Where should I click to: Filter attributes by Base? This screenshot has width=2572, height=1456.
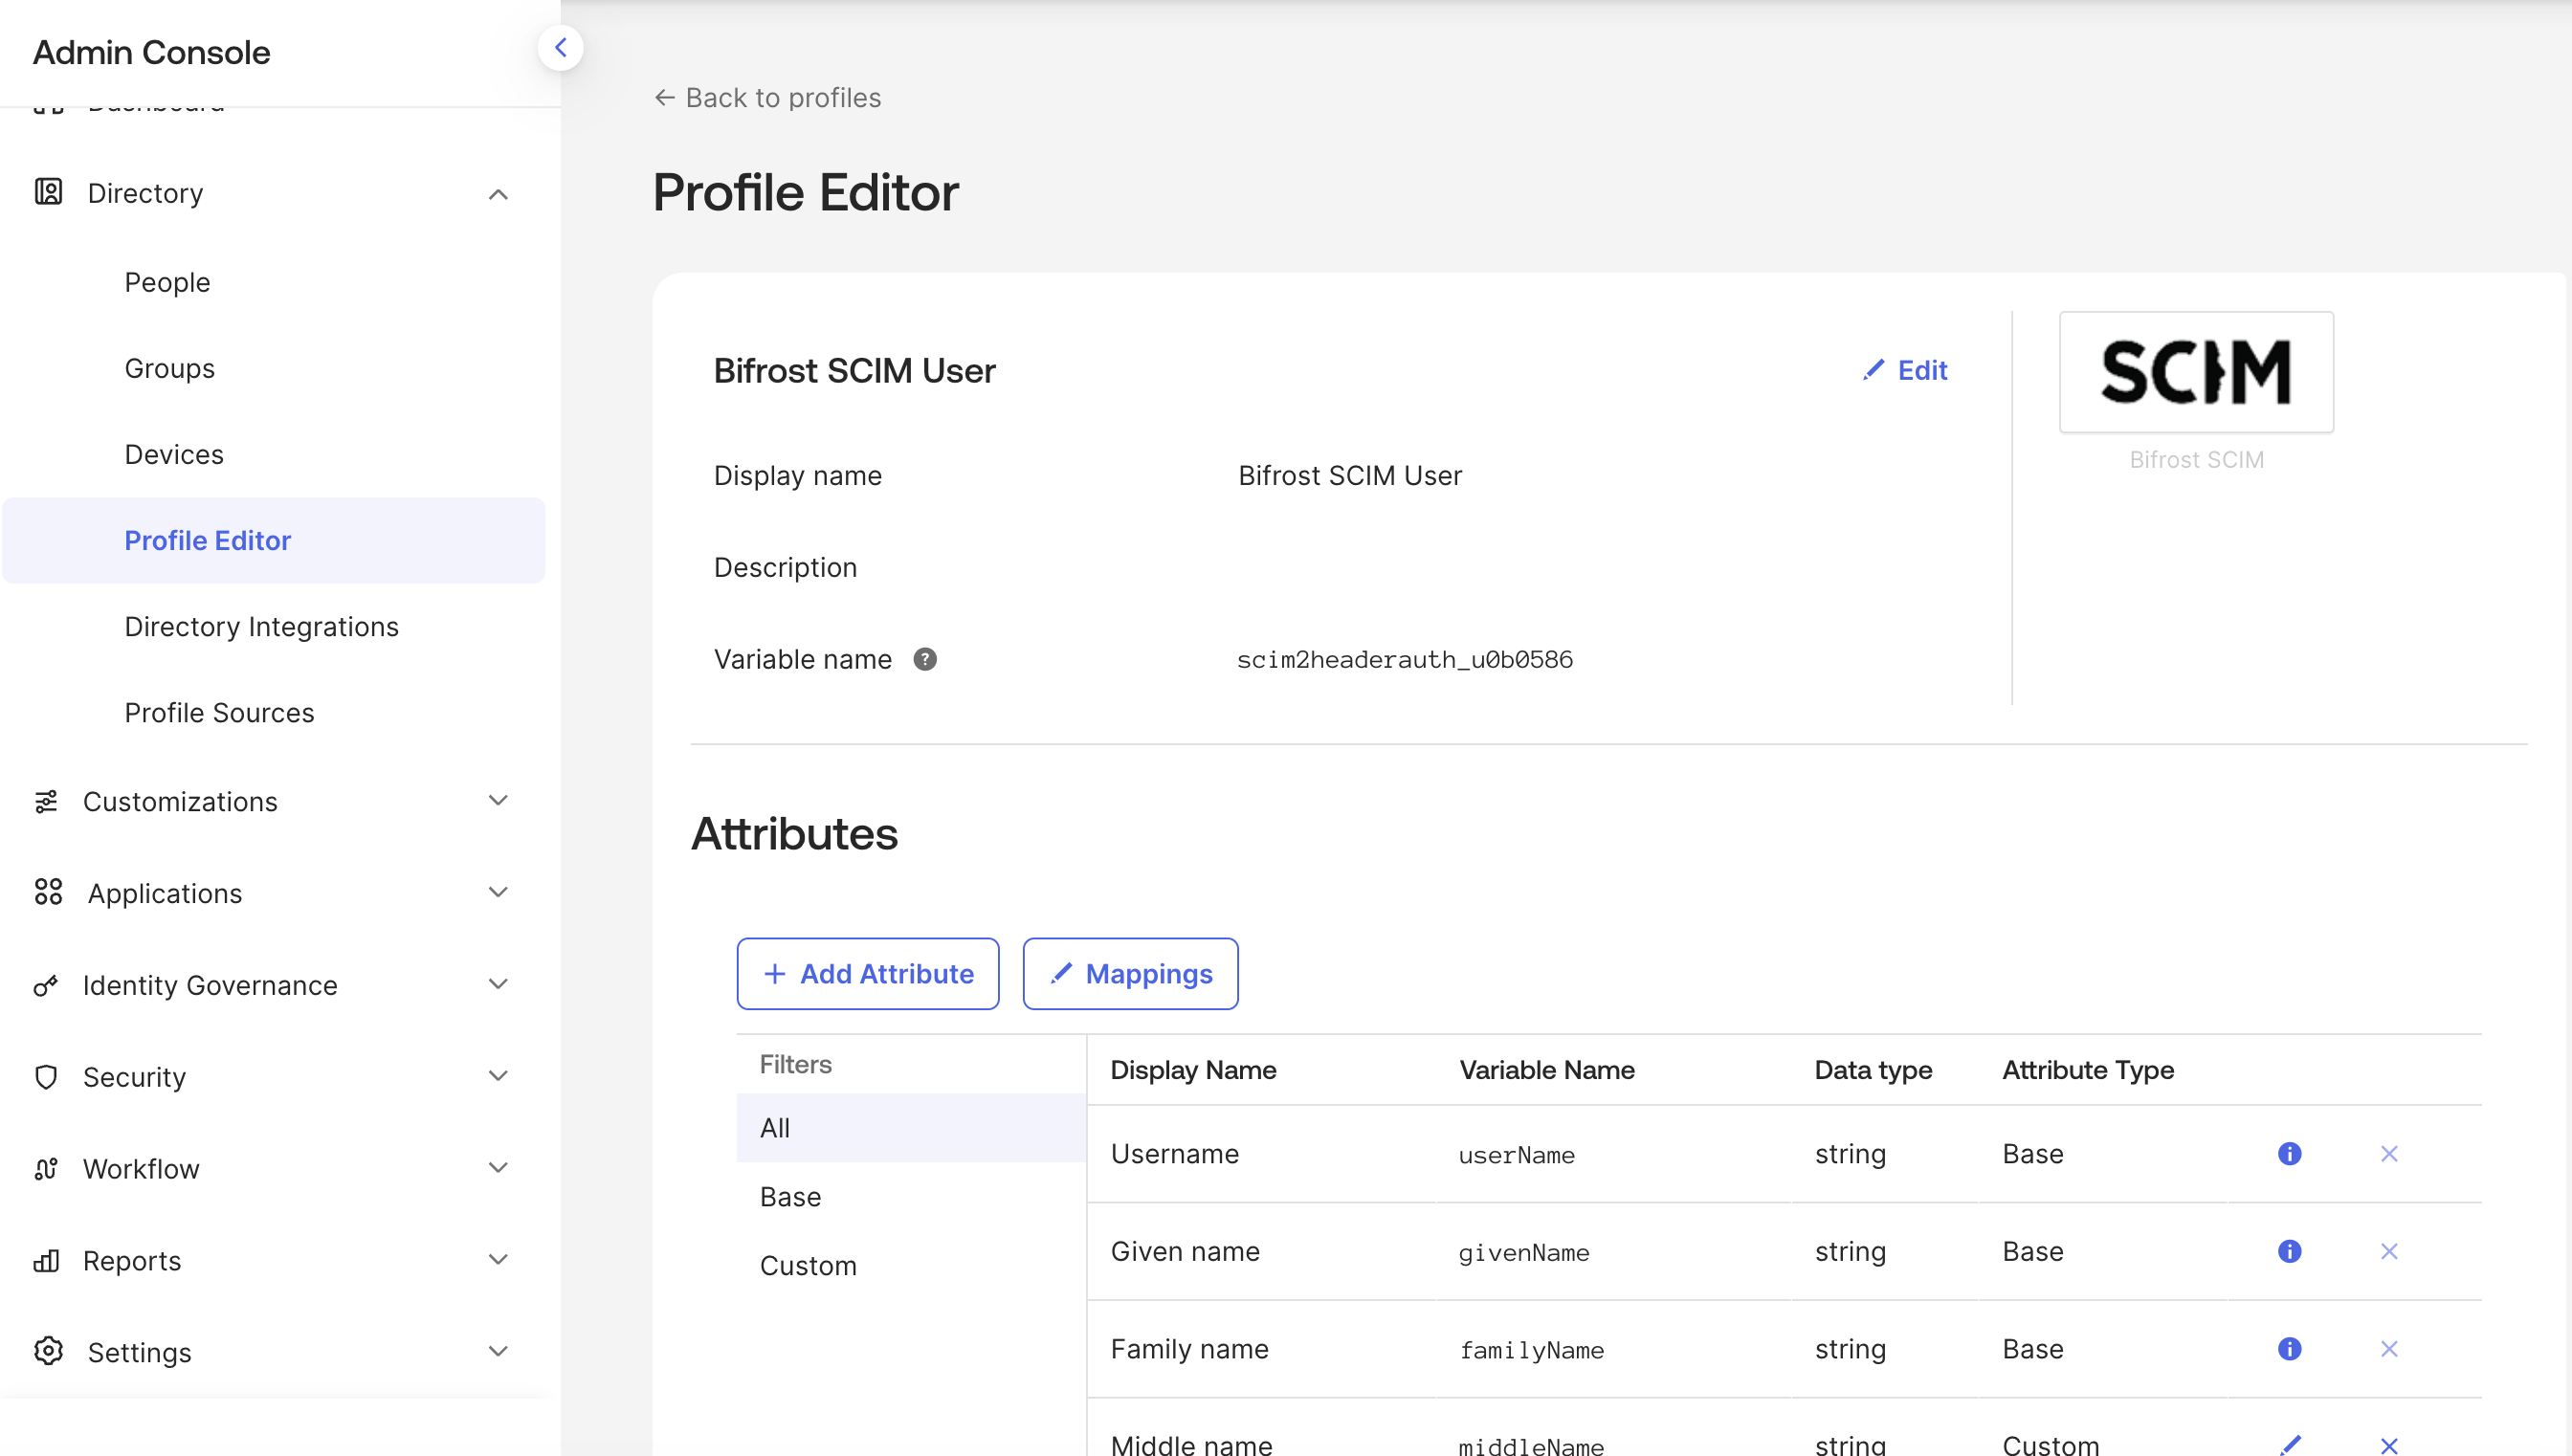[x=911, y=1197]
